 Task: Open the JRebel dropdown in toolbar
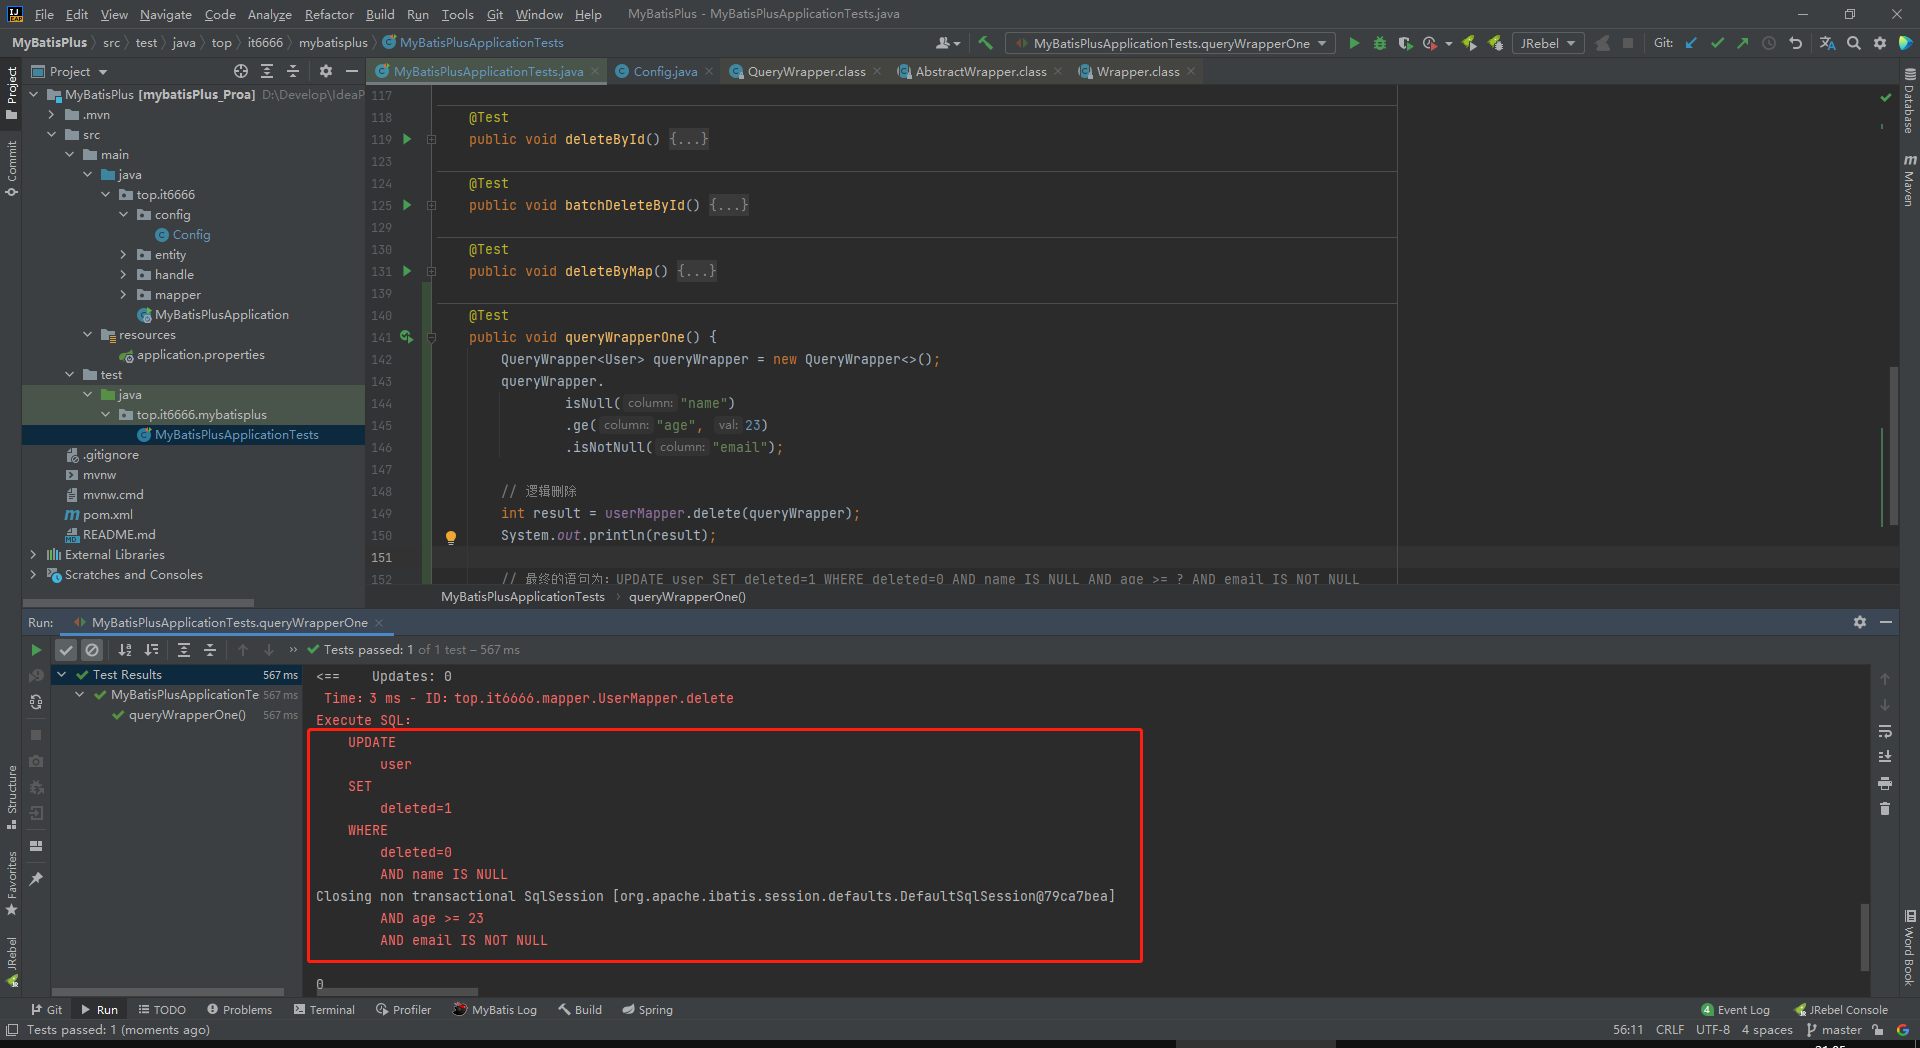(1547, 43)
